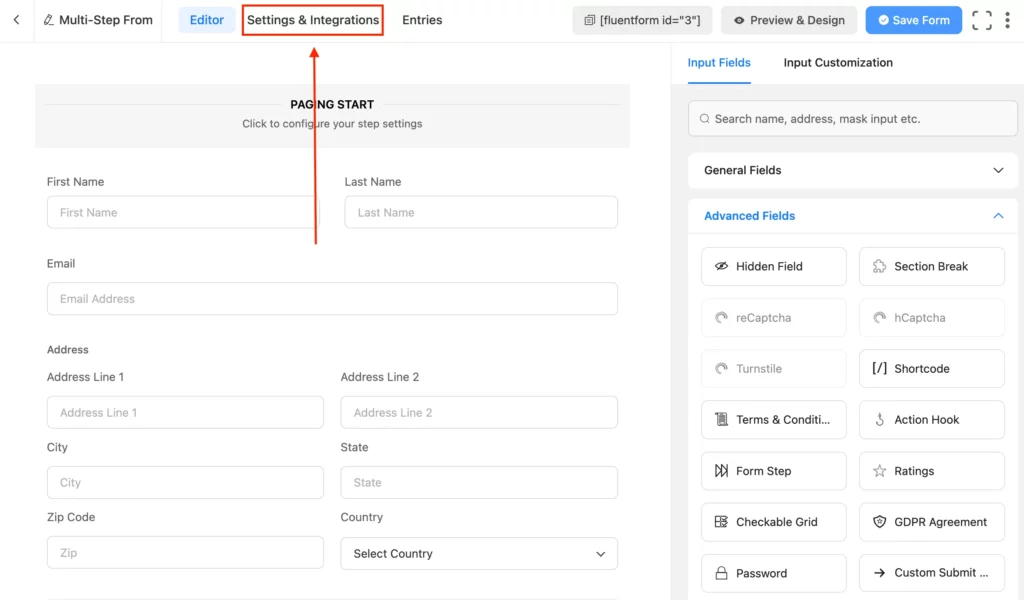Switch to the Entries tab

(x=421, y=19)
